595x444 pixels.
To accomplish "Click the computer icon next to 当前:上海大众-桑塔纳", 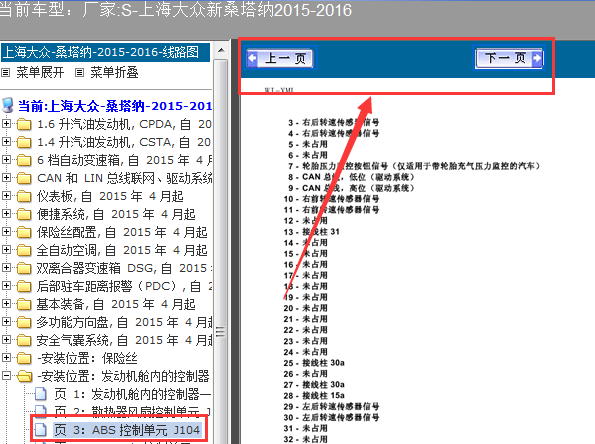I will pos(8,105).
